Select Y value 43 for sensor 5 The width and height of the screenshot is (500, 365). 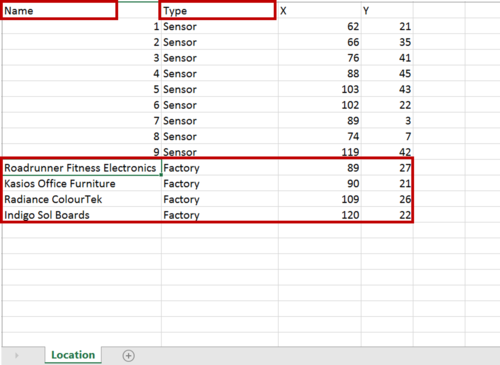coord(387,89)
